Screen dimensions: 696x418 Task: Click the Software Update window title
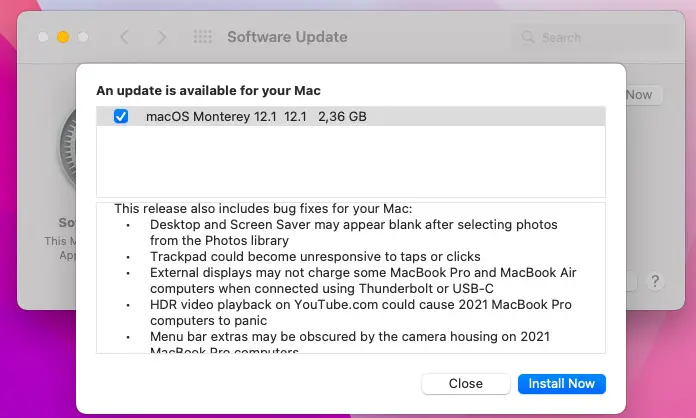tap(287, 37)
